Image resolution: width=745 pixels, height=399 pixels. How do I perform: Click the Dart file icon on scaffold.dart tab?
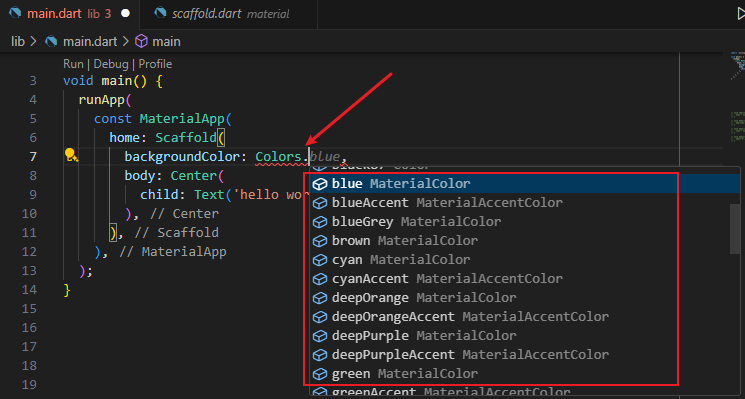tap(161, 13)
